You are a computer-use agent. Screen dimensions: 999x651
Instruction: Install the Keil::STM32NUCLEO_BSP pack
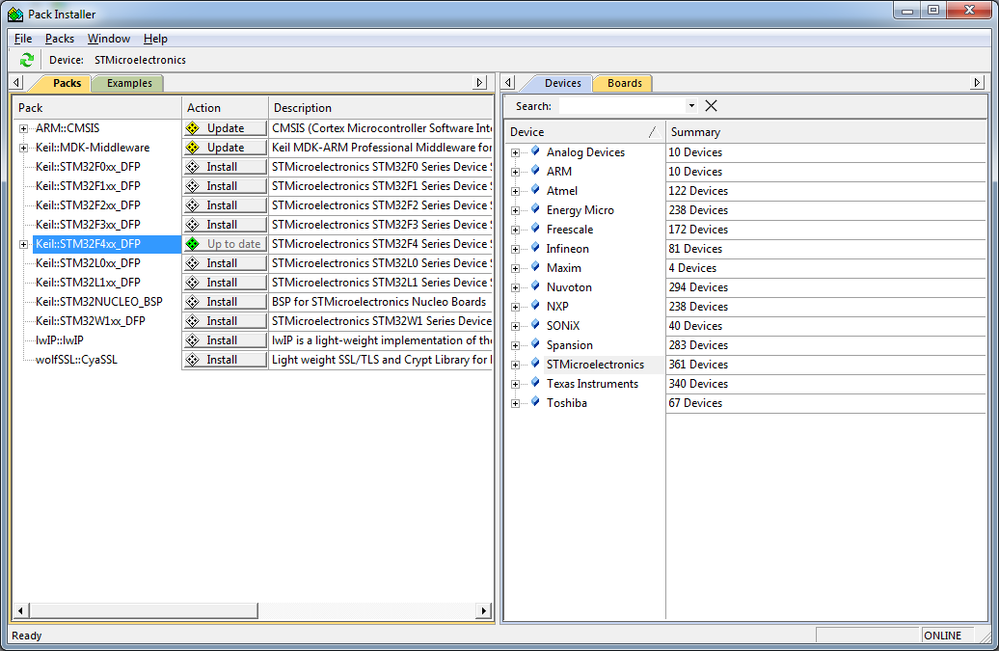(224, 301)
